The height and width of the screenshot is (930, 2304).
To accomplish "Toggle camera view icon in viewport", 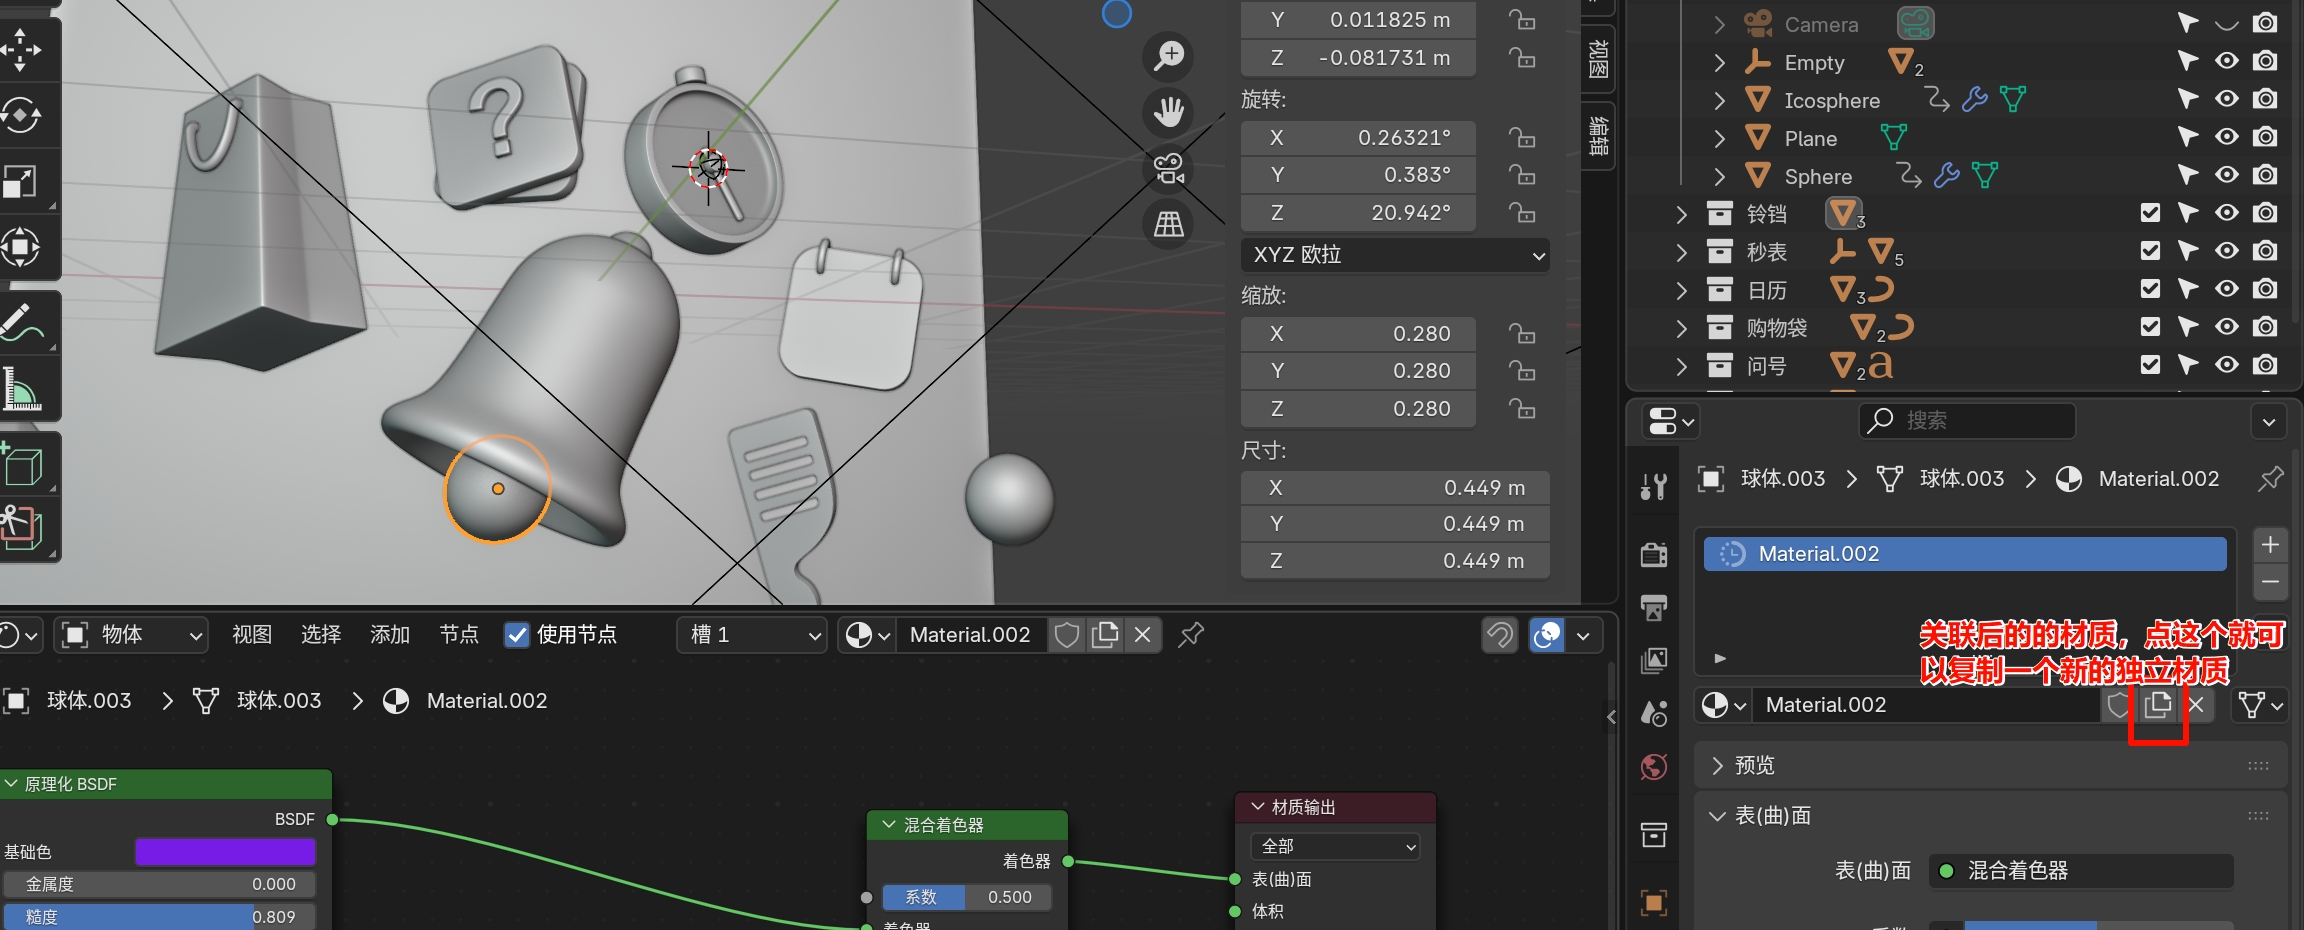I will click(x=1168, y=168).
